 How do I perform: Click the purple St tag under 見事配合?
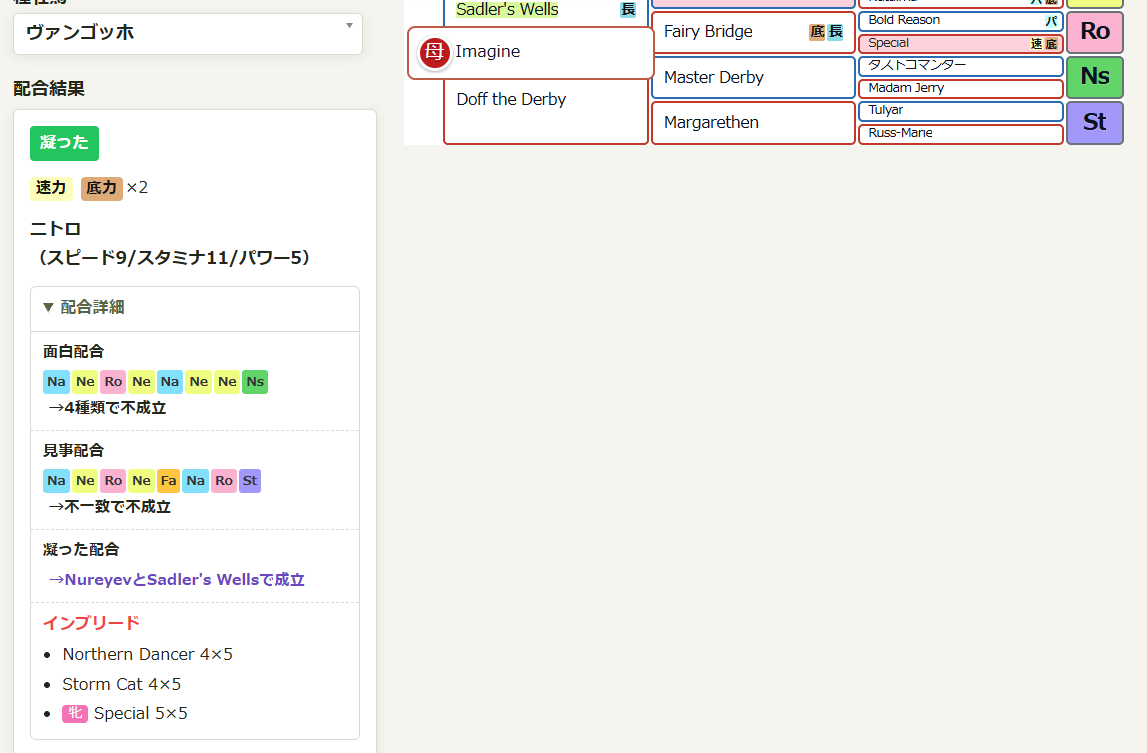[250, 481]
